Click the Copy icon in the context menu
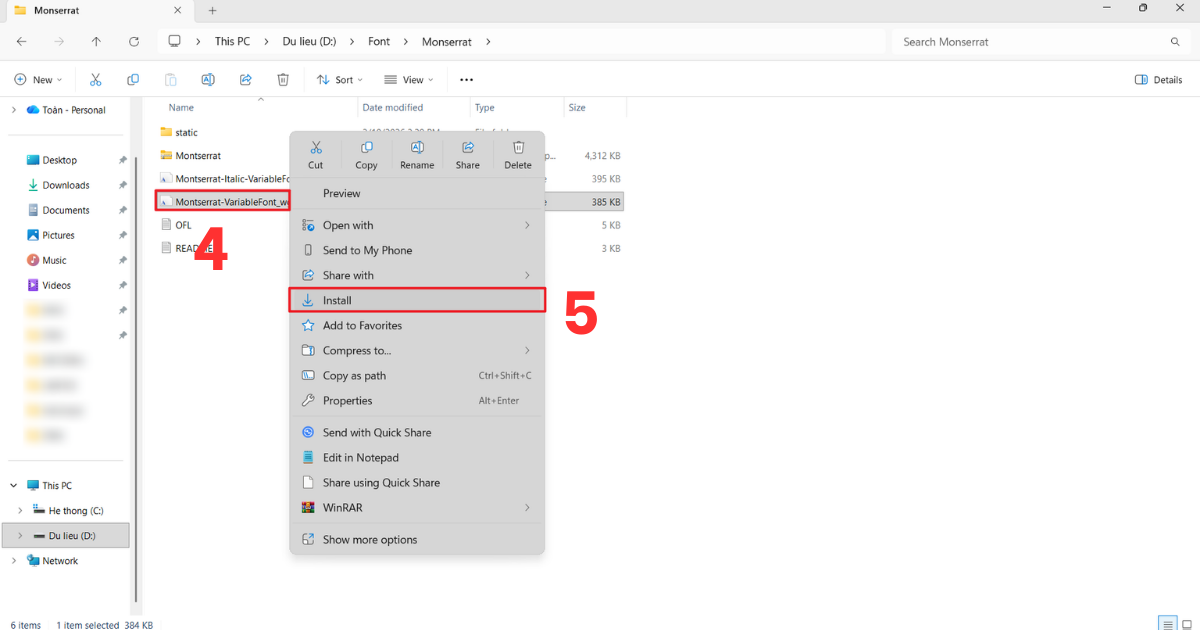Viewport: 1200px width, 630px height. (366, 147)
